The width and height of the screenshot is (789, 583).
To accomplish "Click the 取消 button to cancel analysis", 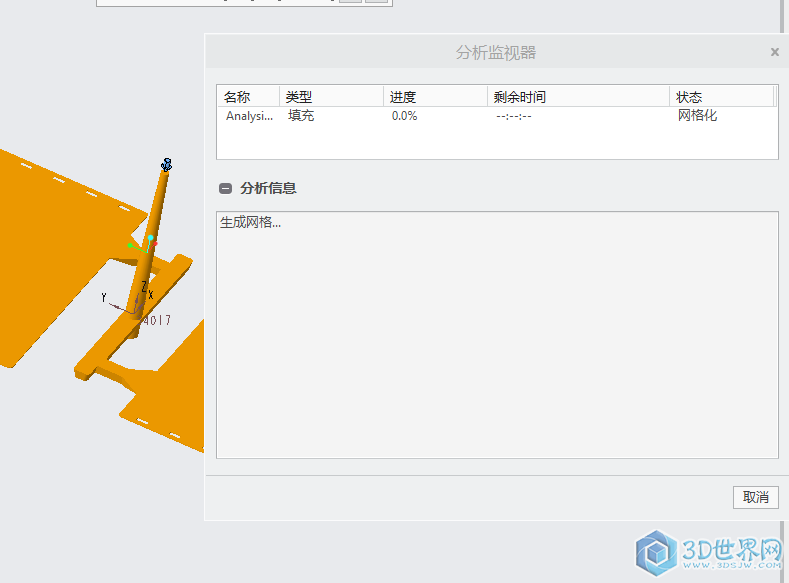I will (x=755, y=497).
